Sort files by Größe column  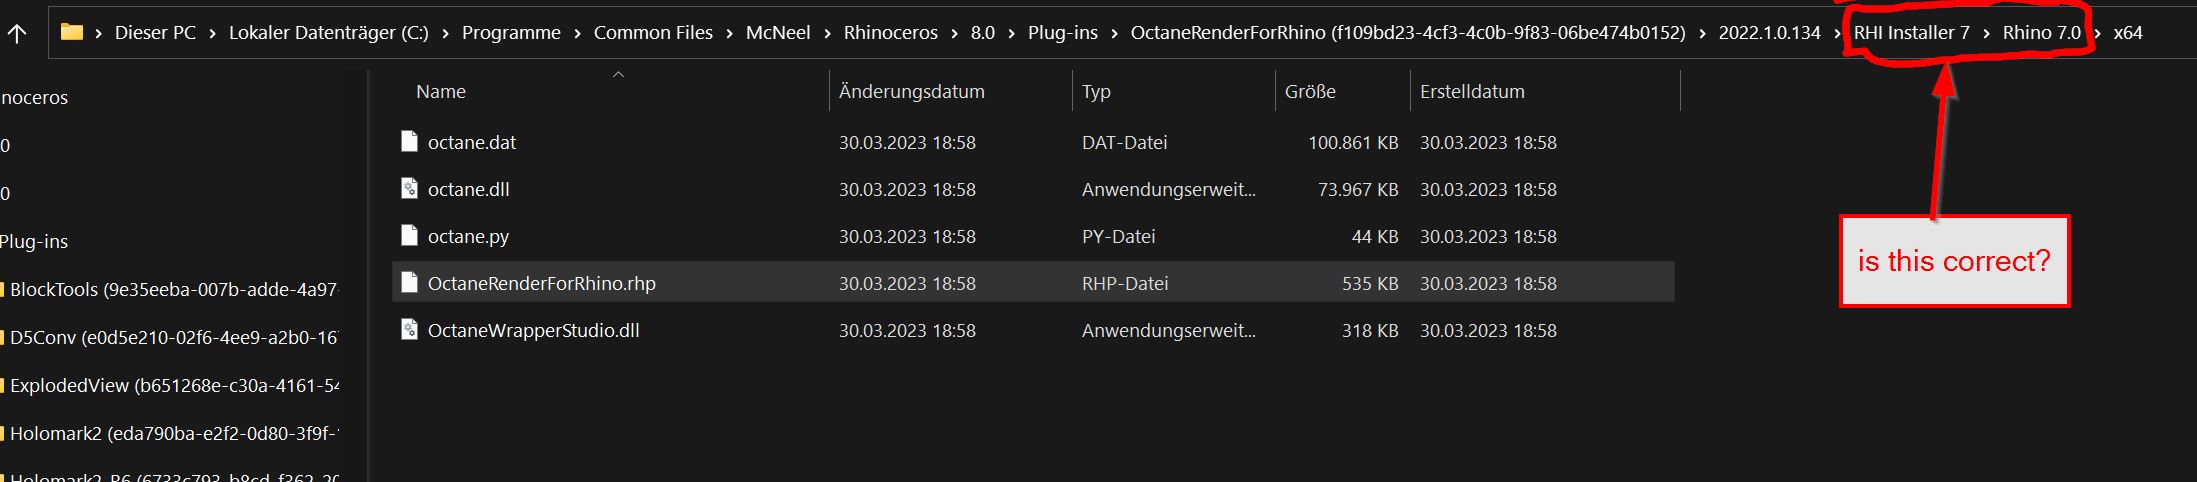point(1310,91)
